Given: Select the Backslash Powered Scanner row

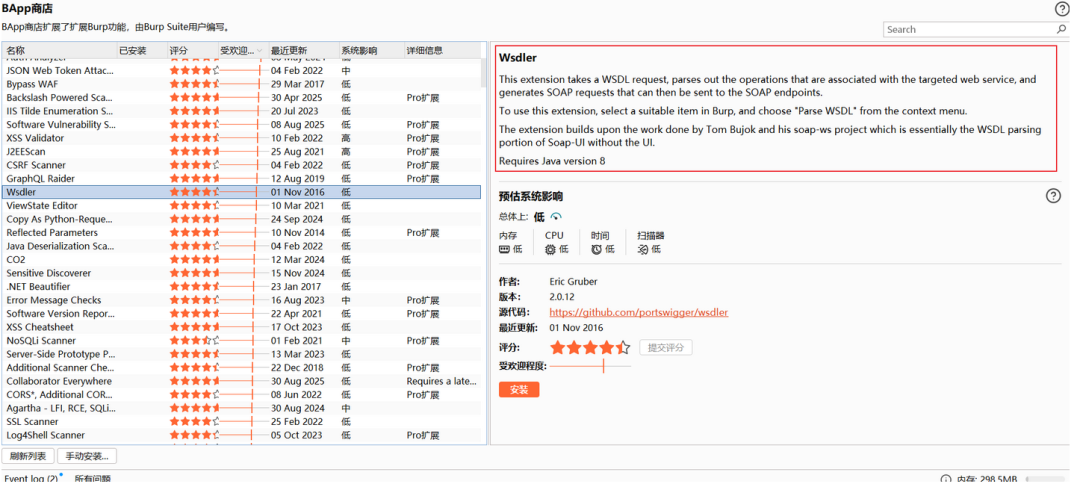Looking at the screenshot, I should (x=242, y=98).
